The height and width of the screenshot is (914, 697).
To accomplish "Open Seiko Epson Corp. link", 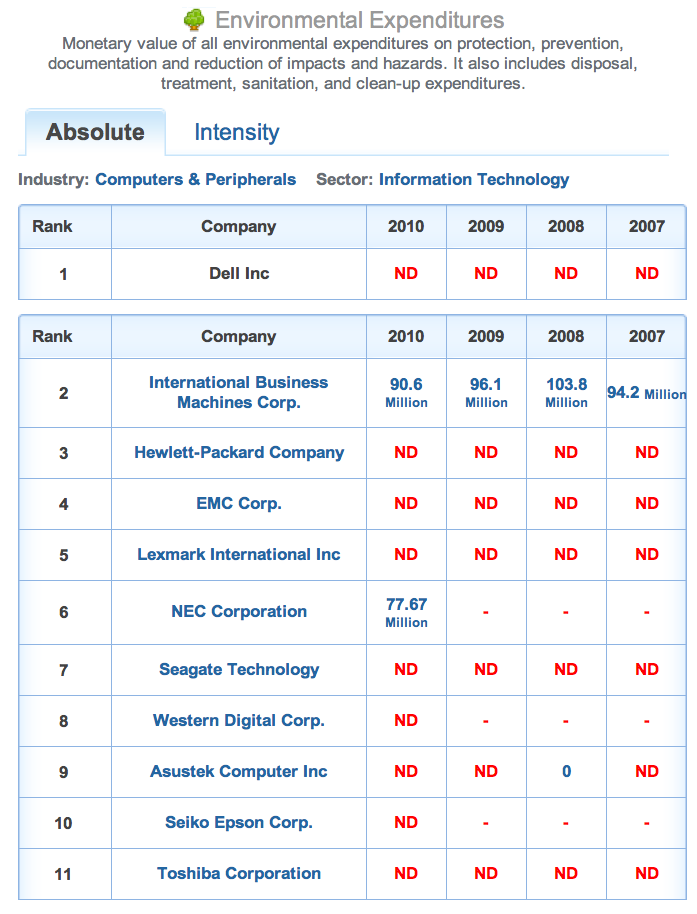I will (x=239, y=822).
